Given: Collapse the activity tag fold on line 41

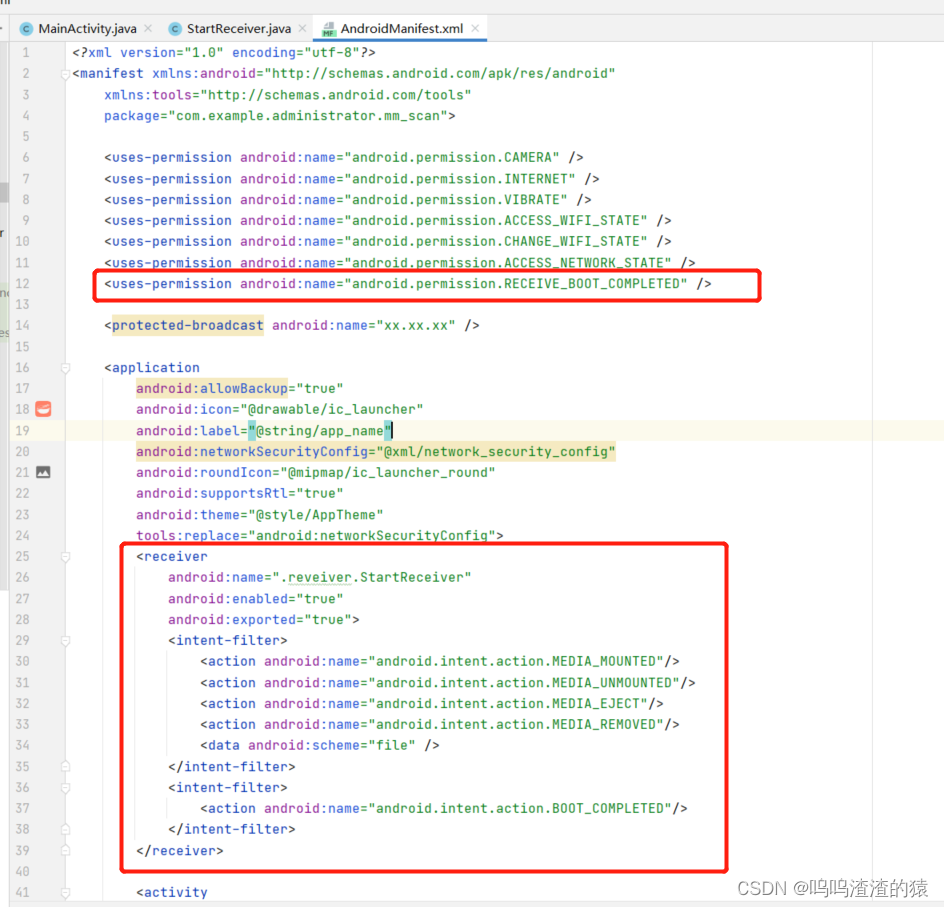Looking at the screenshot, I should pyautogui.click(x=65, y=893).
